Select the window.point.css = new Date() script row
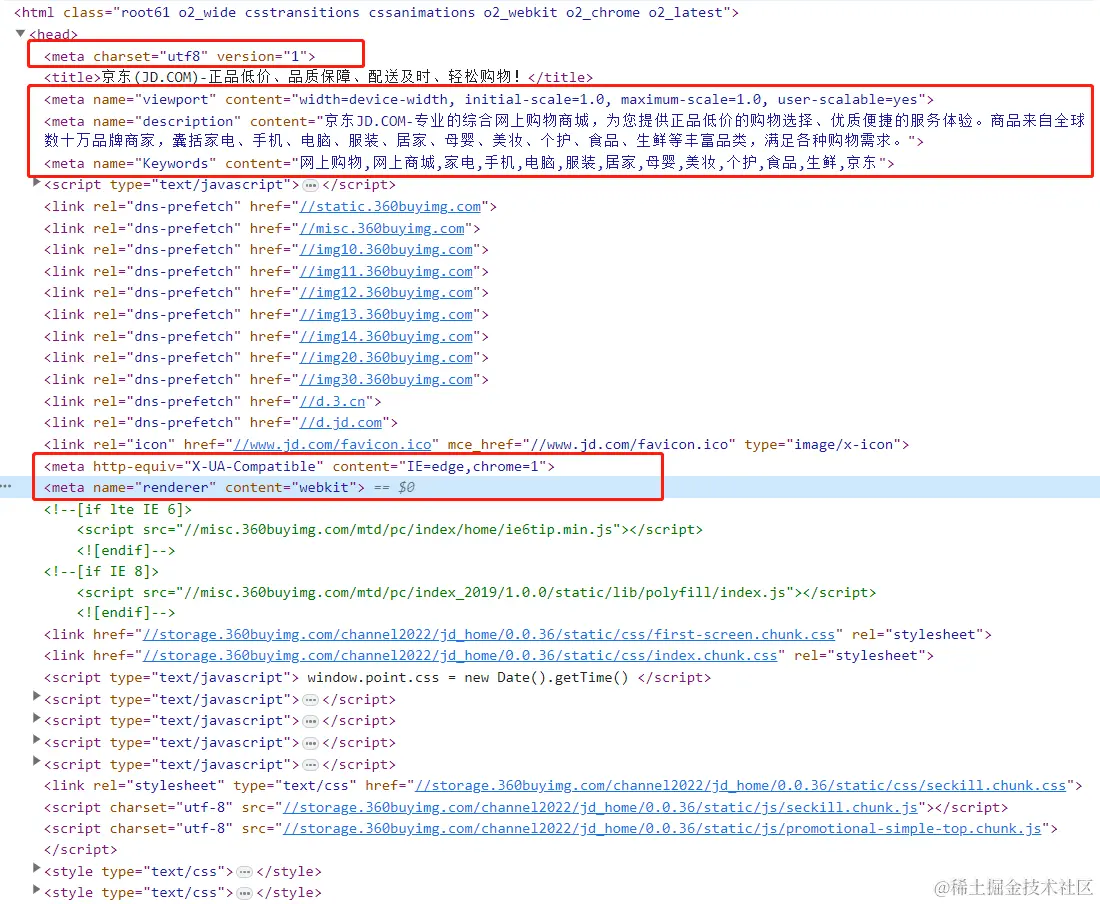 click(x=377, y=677)
